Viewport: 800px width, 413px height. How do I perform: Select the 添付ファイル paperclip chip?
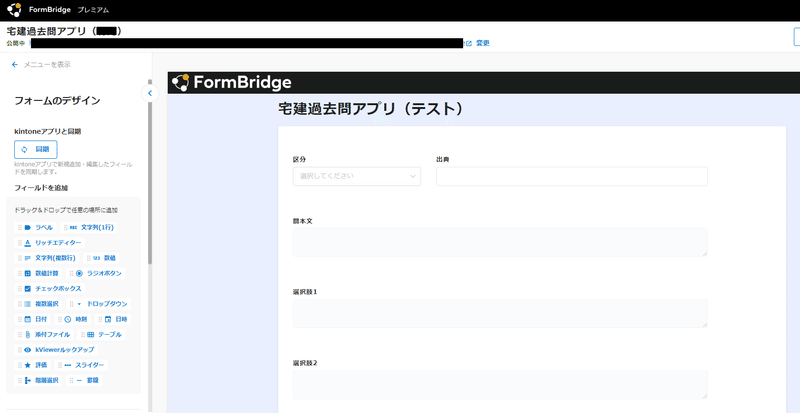tap(44, 335)
